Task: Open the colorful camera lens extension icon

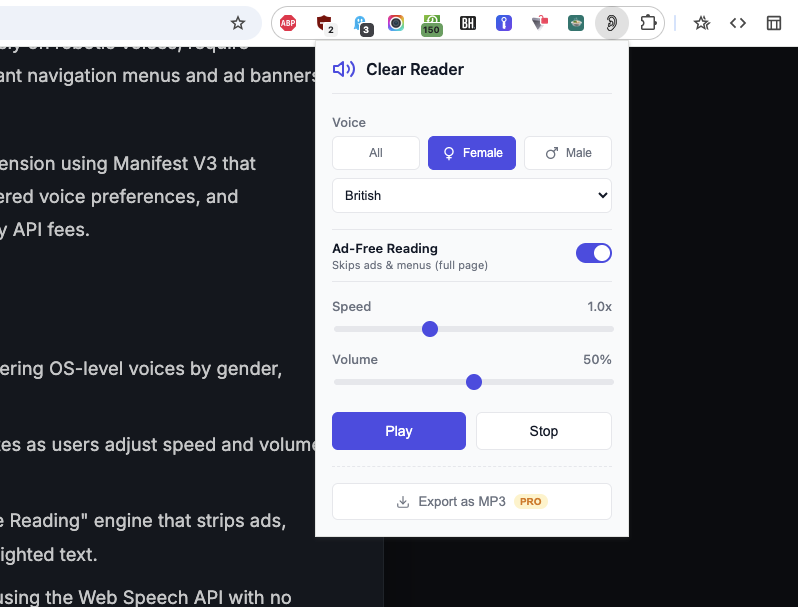Action: coord(395,23)
